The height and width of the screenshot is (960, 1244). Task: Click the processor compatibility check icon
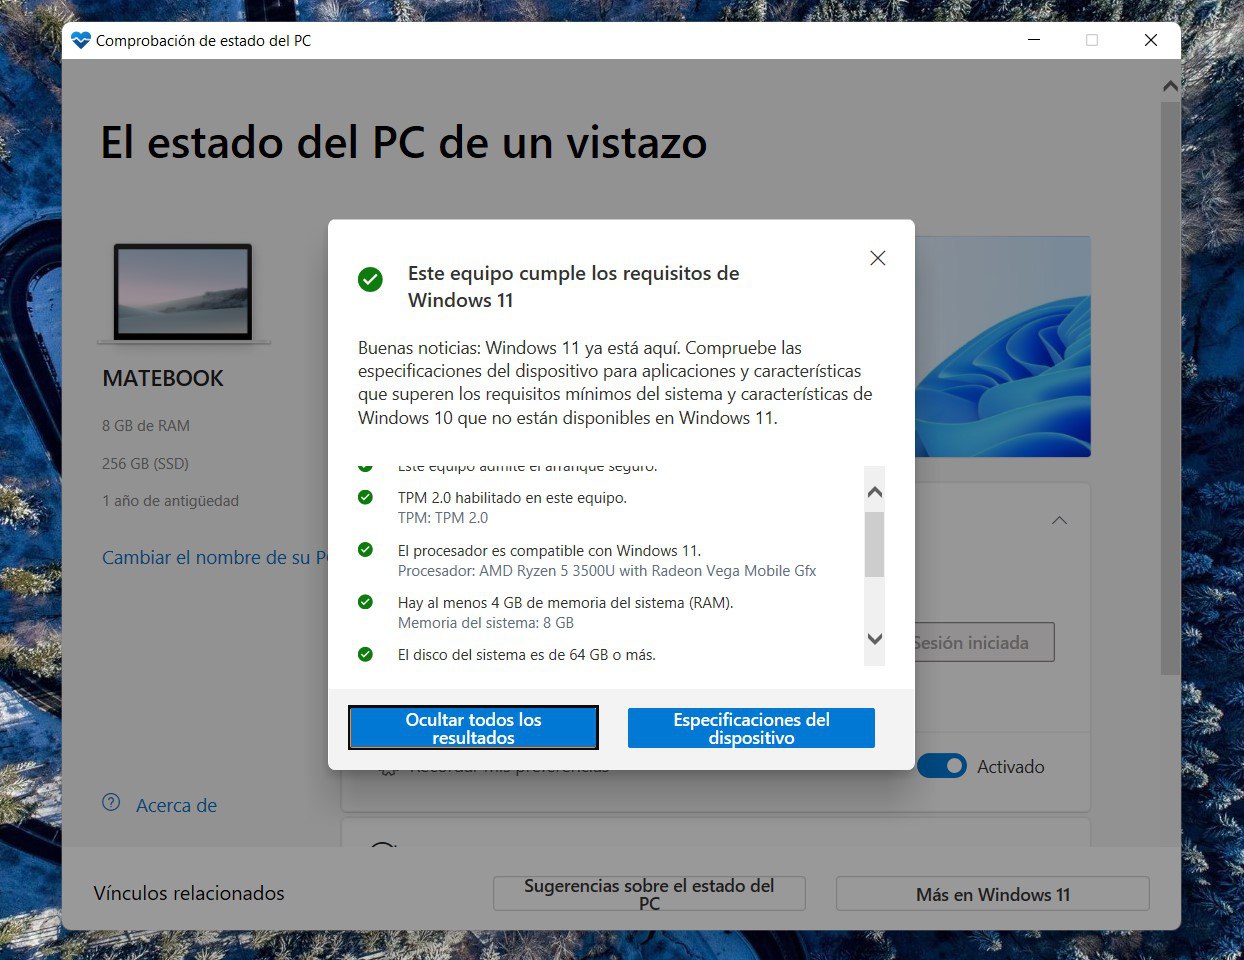(365, 550)
